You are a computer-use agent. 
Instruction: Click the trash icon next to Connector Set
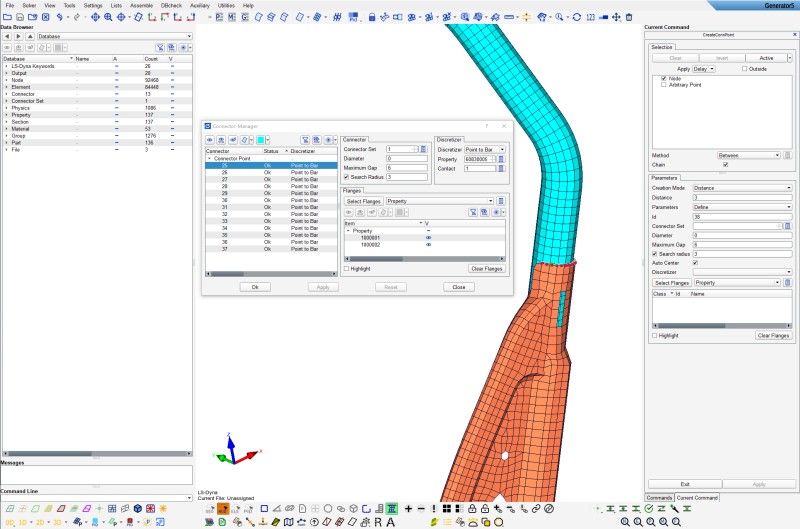point(423,149)
